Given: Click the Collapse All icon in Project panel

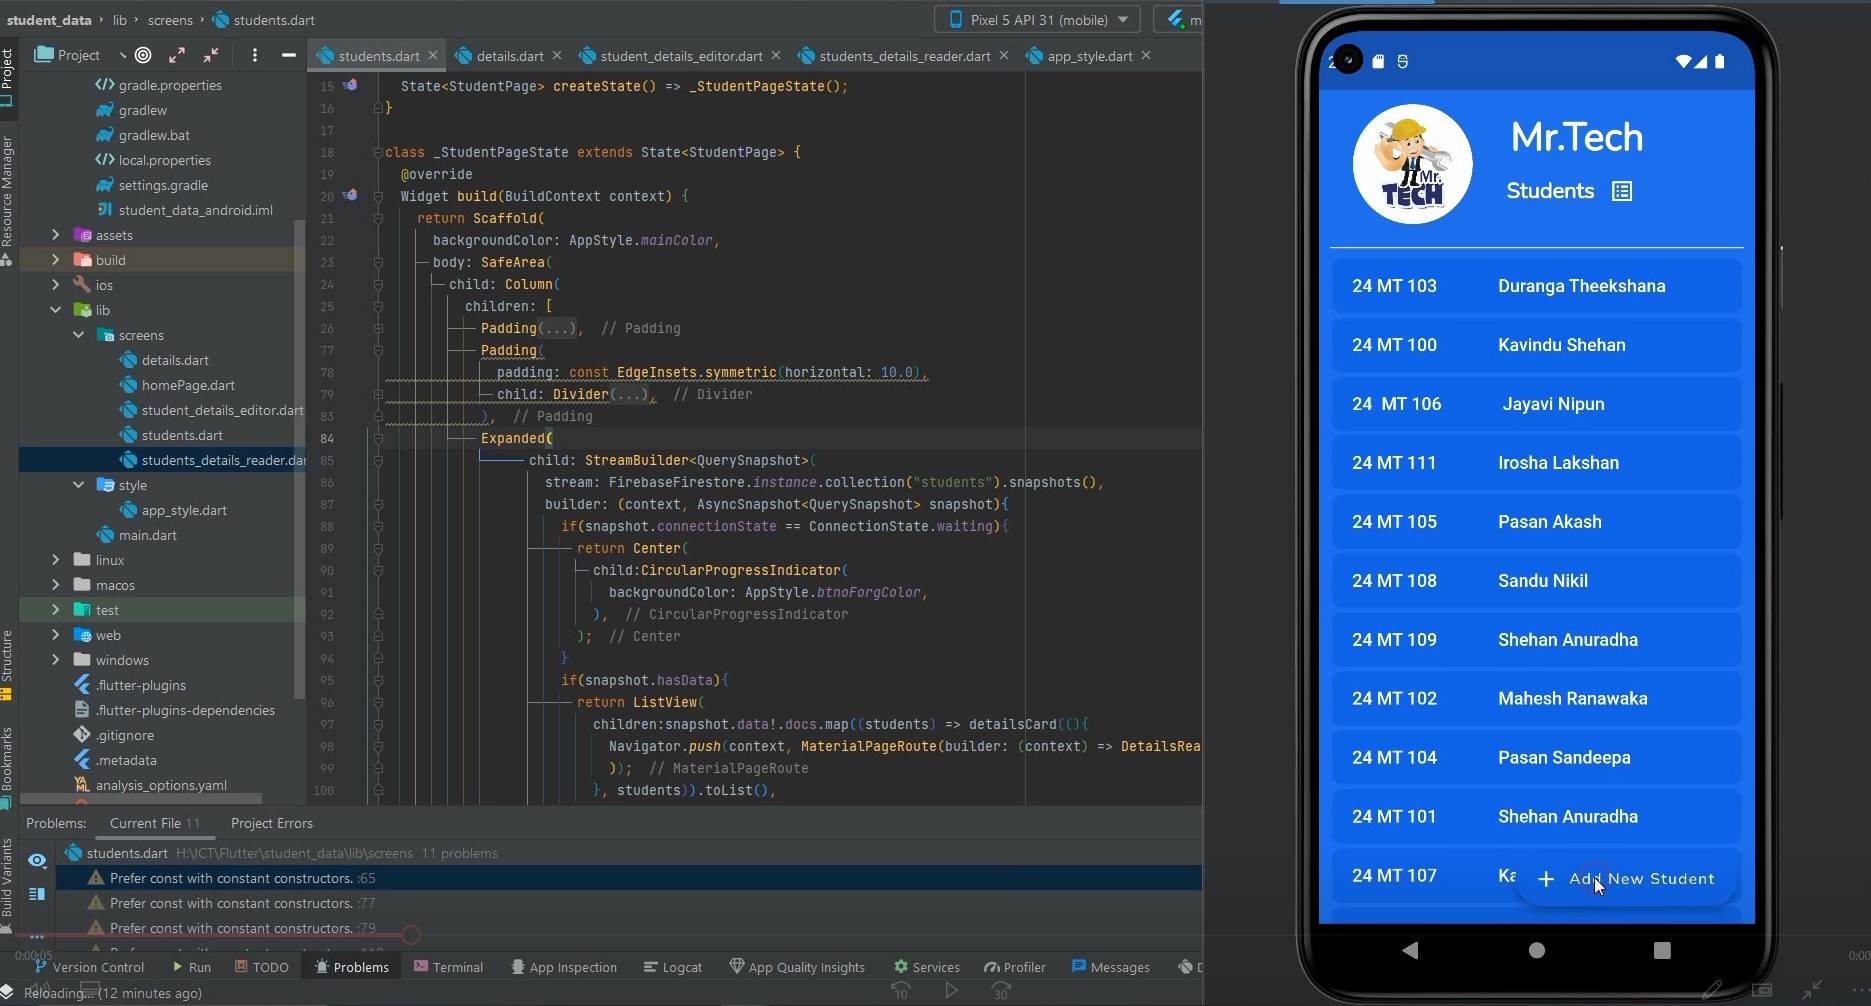Looking at the screenshot, I should (x=211, y=55).
